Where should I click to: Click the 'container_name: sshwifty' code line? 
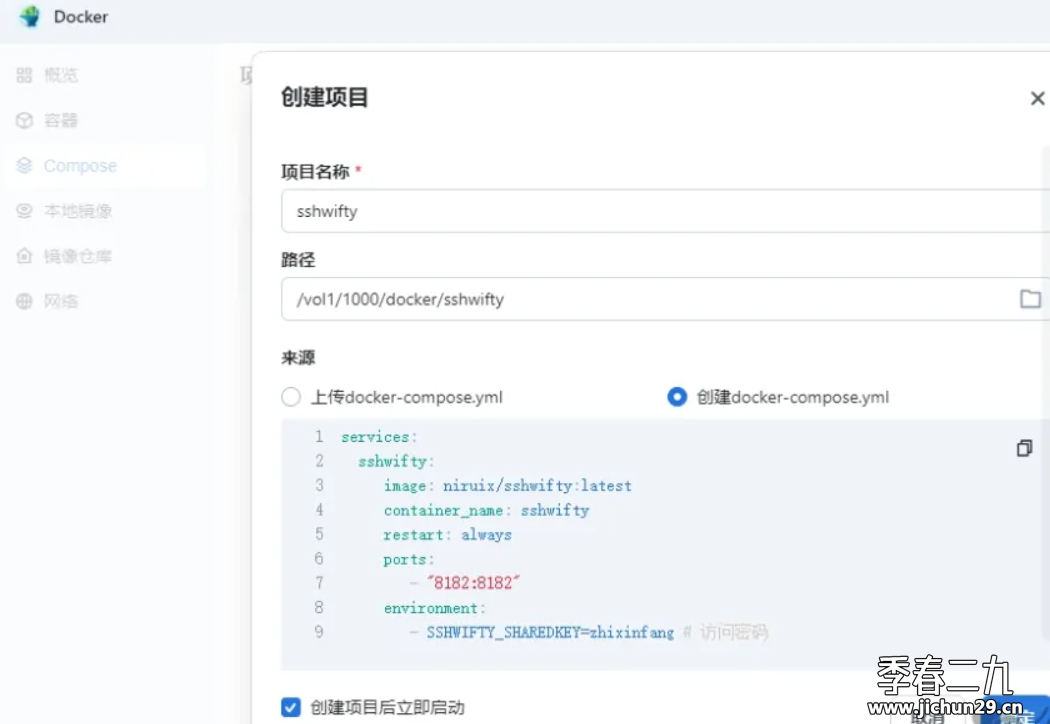click(x=486, y=510)
